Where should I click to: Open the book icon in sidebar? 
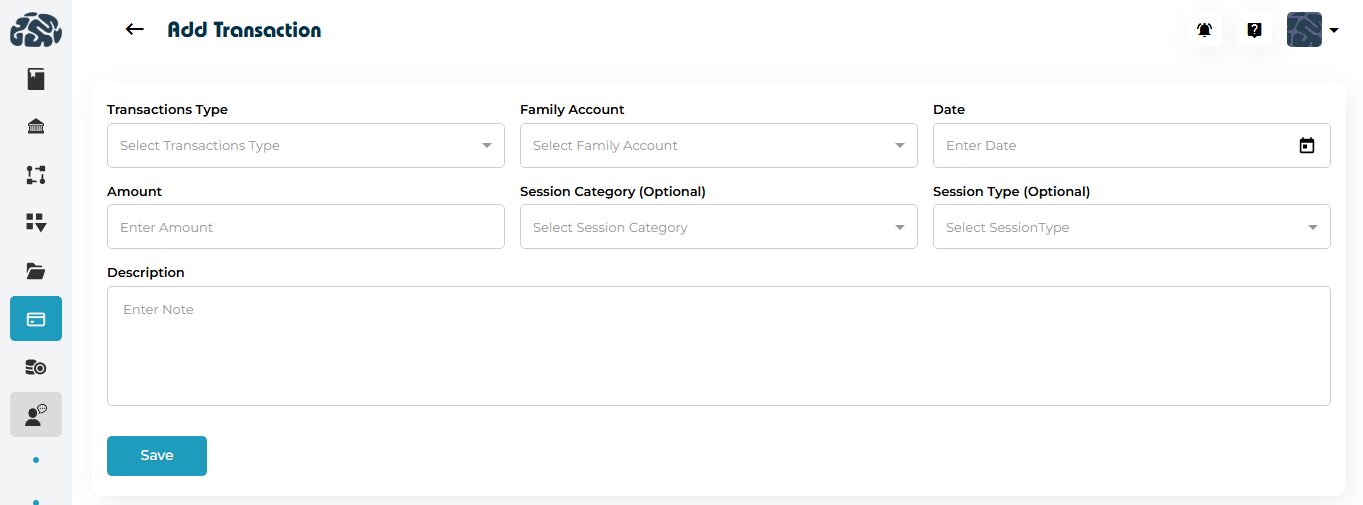tap(36, 79)
